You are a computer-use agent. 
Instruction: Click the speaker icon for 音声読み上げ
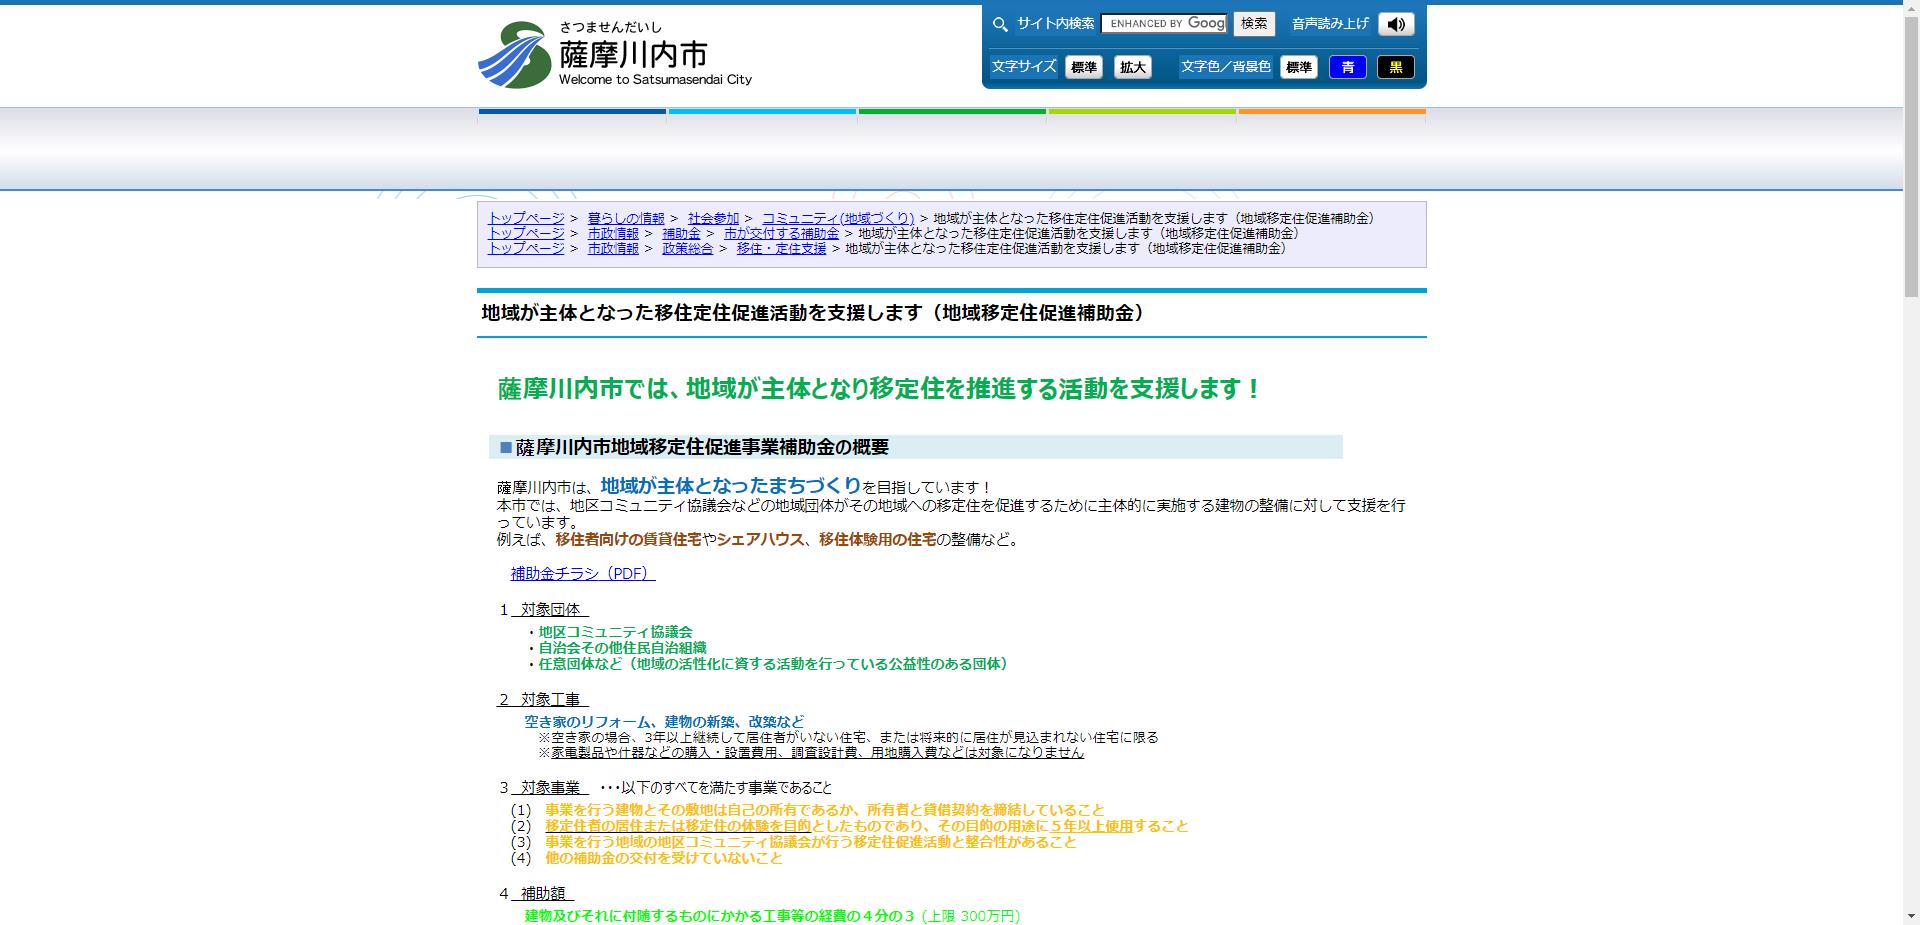click(1396, 24)
